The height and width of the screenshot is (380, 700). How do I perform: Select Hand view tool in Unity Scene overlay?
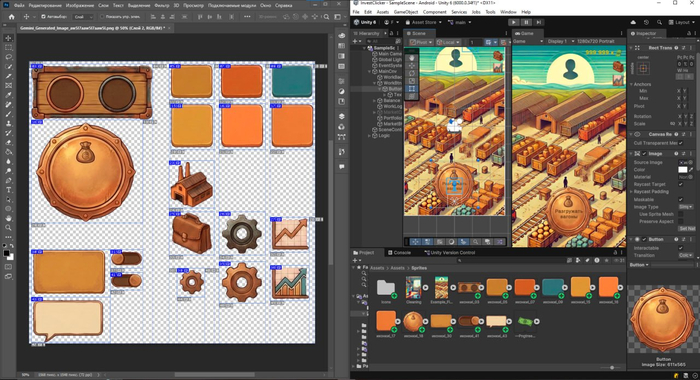pos(412,58)
